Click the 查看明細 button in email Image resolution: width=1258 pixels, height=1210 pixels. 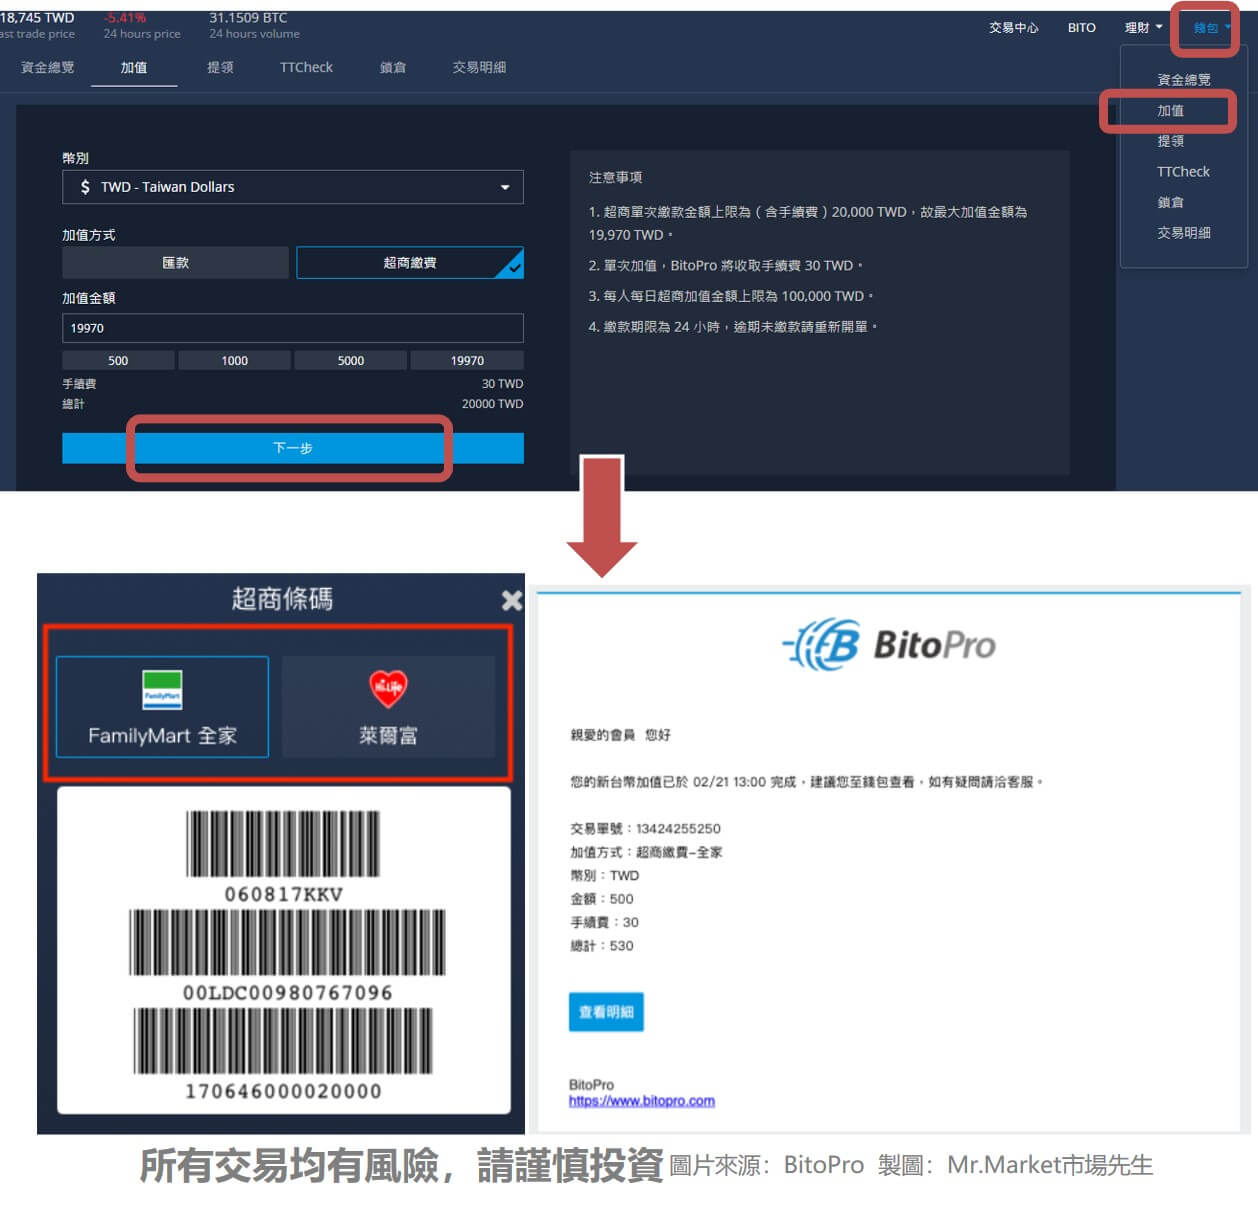tap(606, 1012)
